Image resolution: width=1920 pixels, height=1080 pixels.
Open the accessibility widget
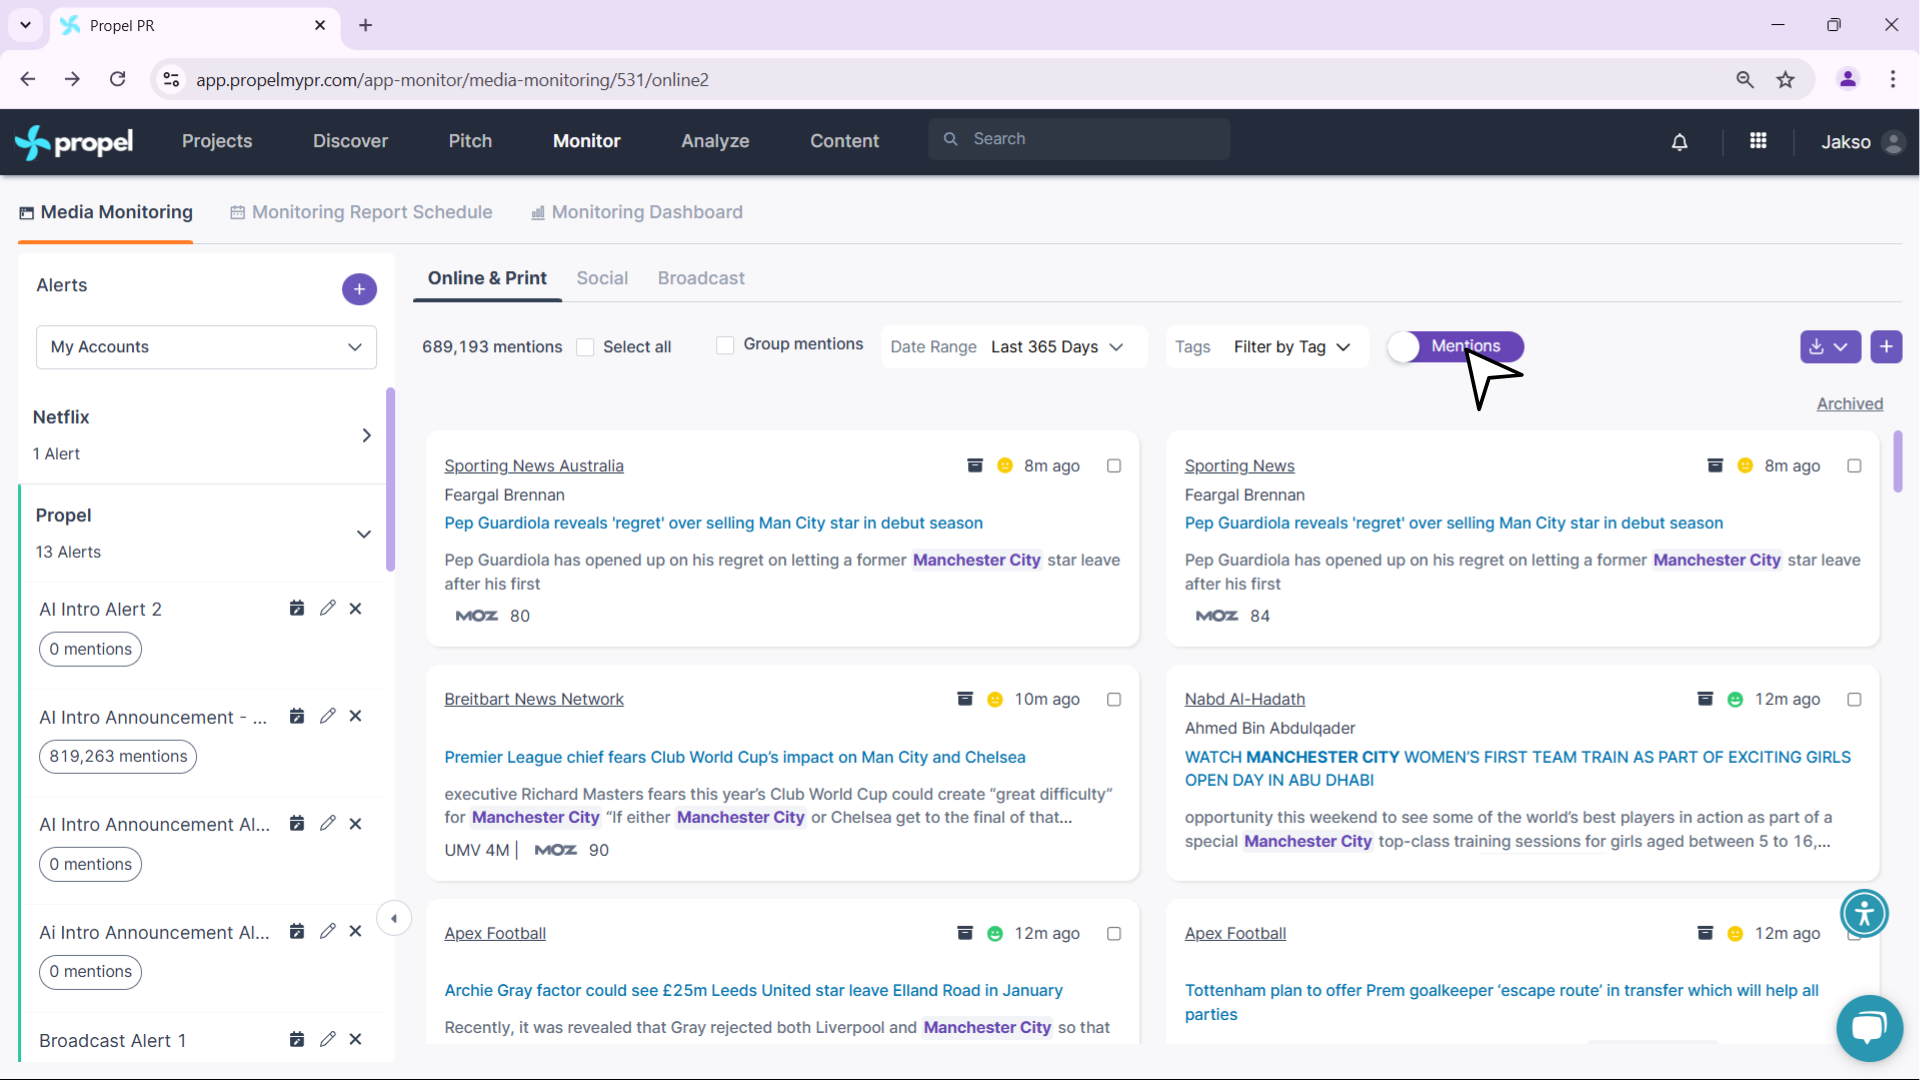1864,913
